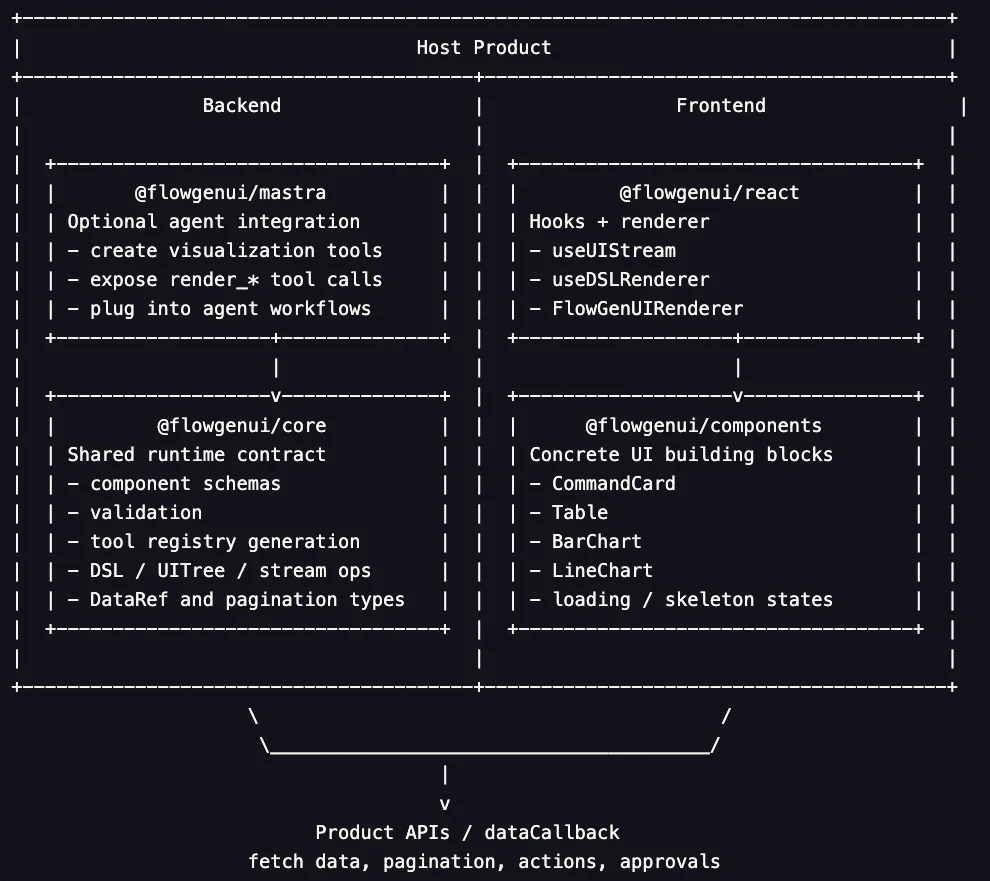Click the @flowgenui/react package name

point(709,192)
